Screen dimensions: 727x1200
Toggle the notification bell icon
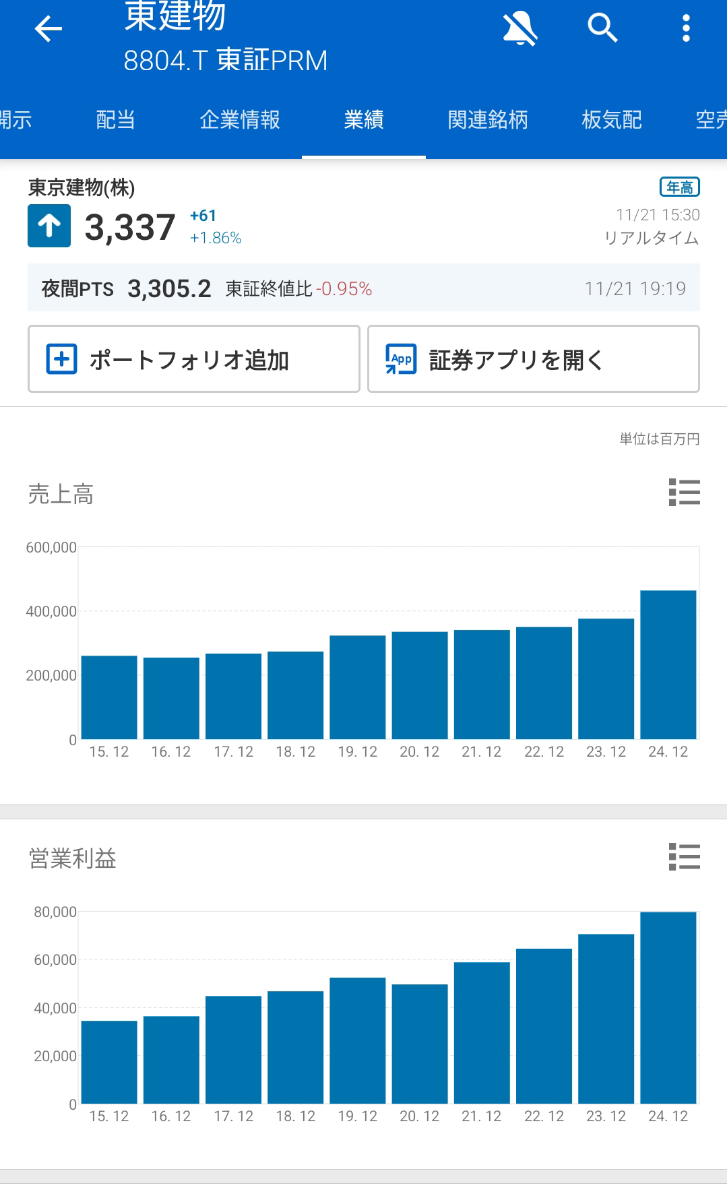(520, 29)
